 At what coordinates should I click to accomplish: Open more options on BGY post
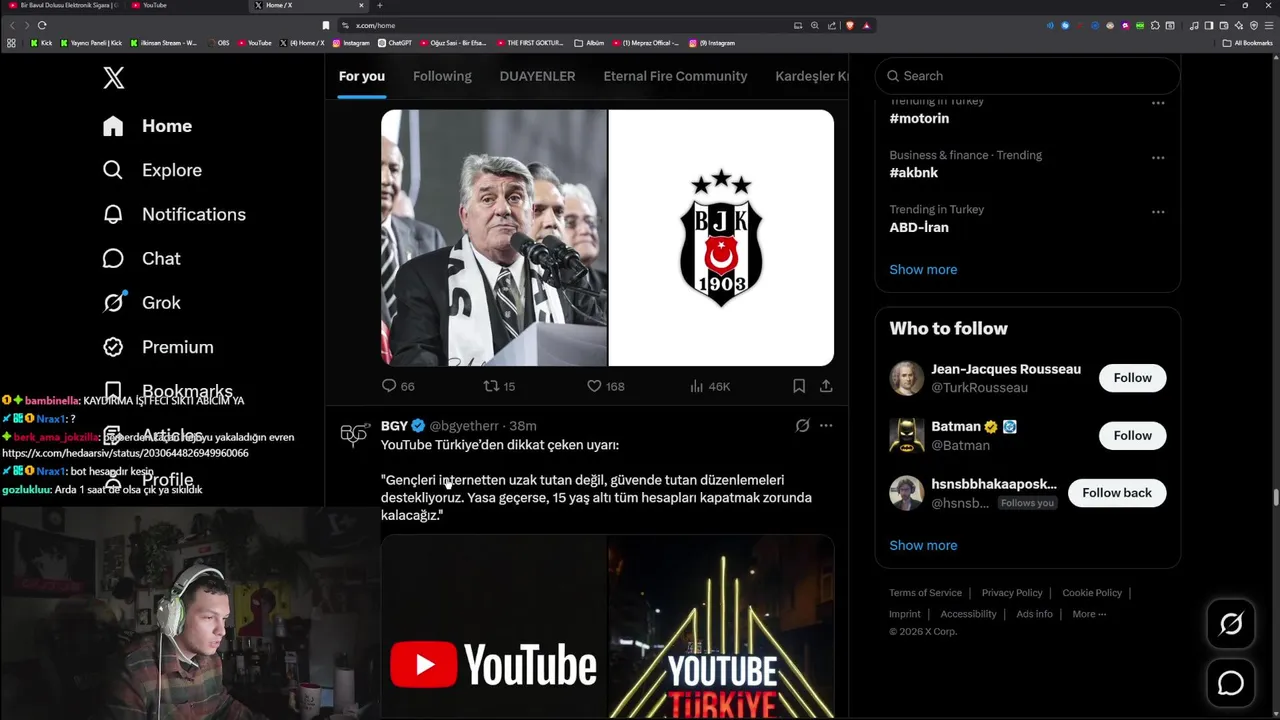826,426
